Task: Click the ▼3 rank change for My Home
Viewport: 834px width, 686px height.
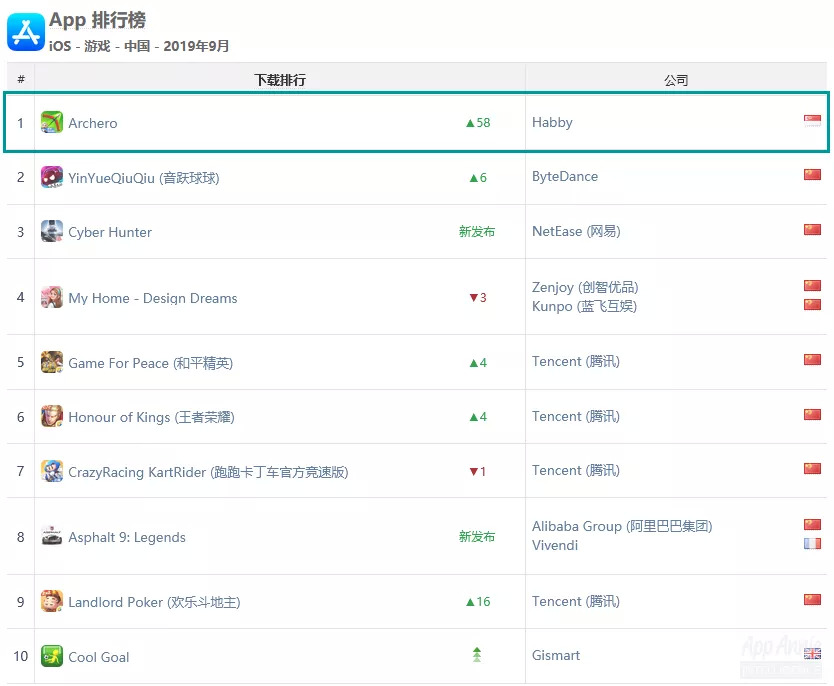Action: point(478,298)
